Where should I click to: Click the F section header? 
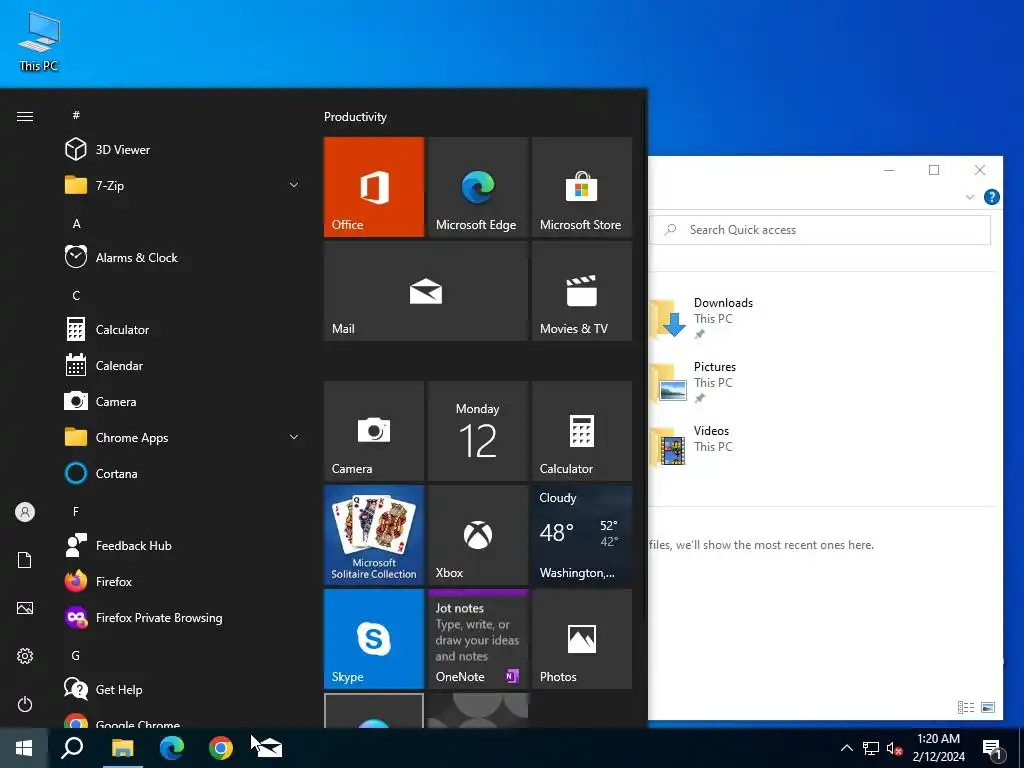[76, 511]
